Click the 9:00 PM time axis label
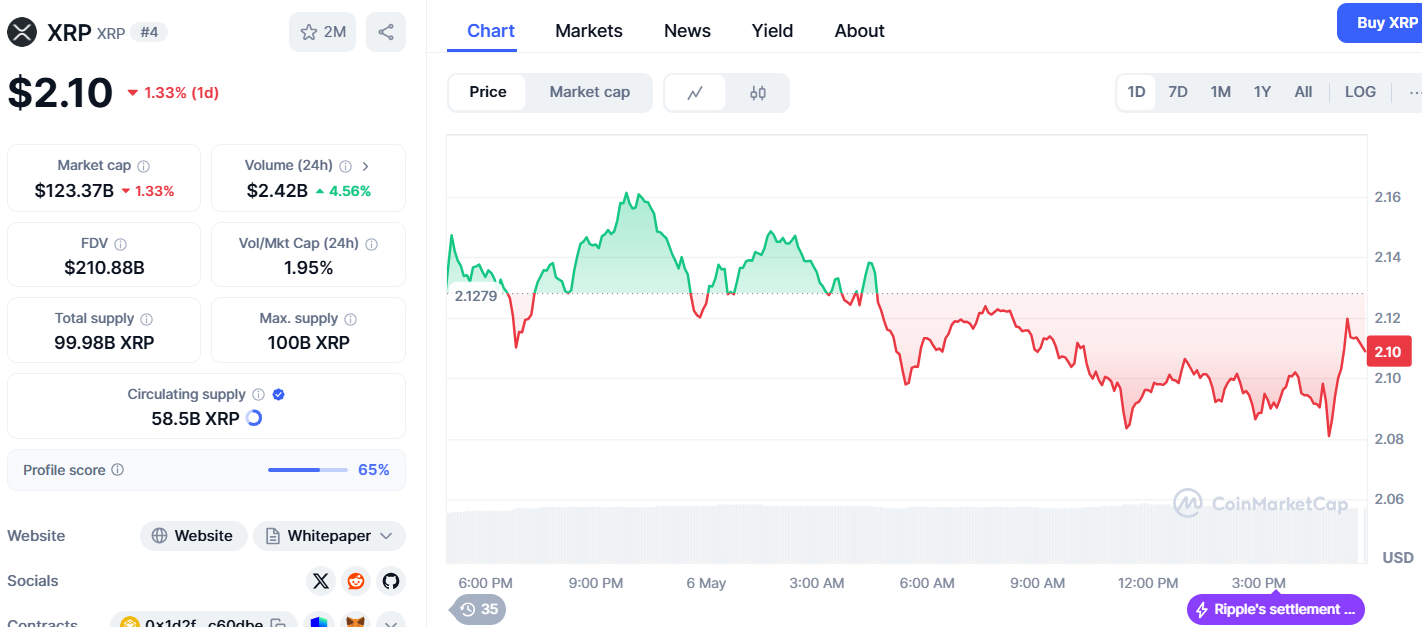This screenshot has width=1422, height=627. click(596, 583)
